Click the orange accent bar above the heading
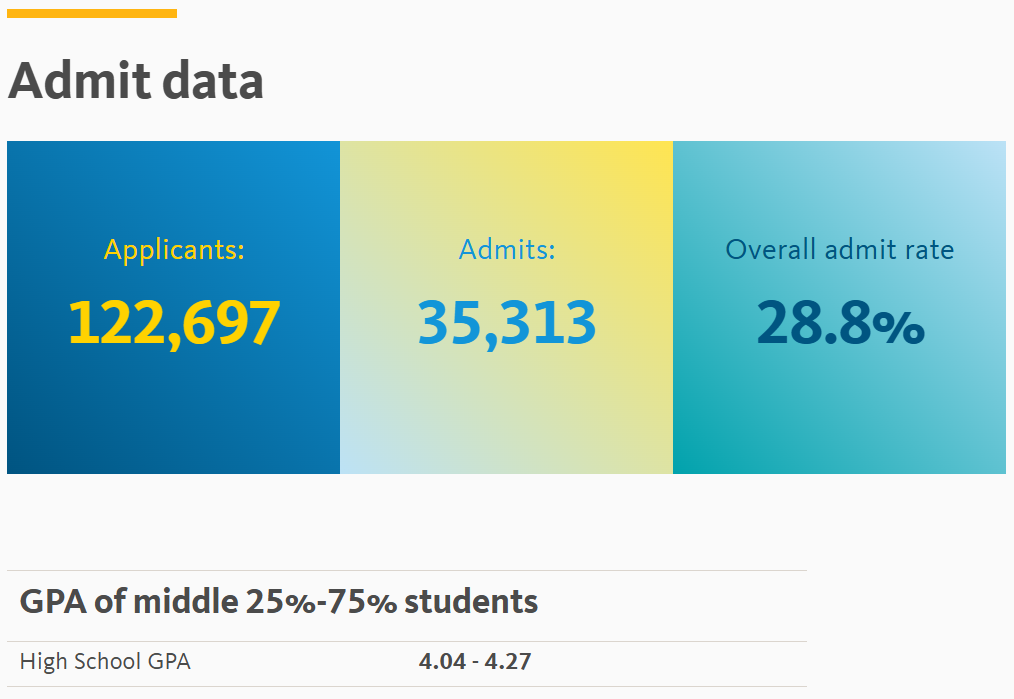Screen dimensions: 1014x699 tap(92, 14)
